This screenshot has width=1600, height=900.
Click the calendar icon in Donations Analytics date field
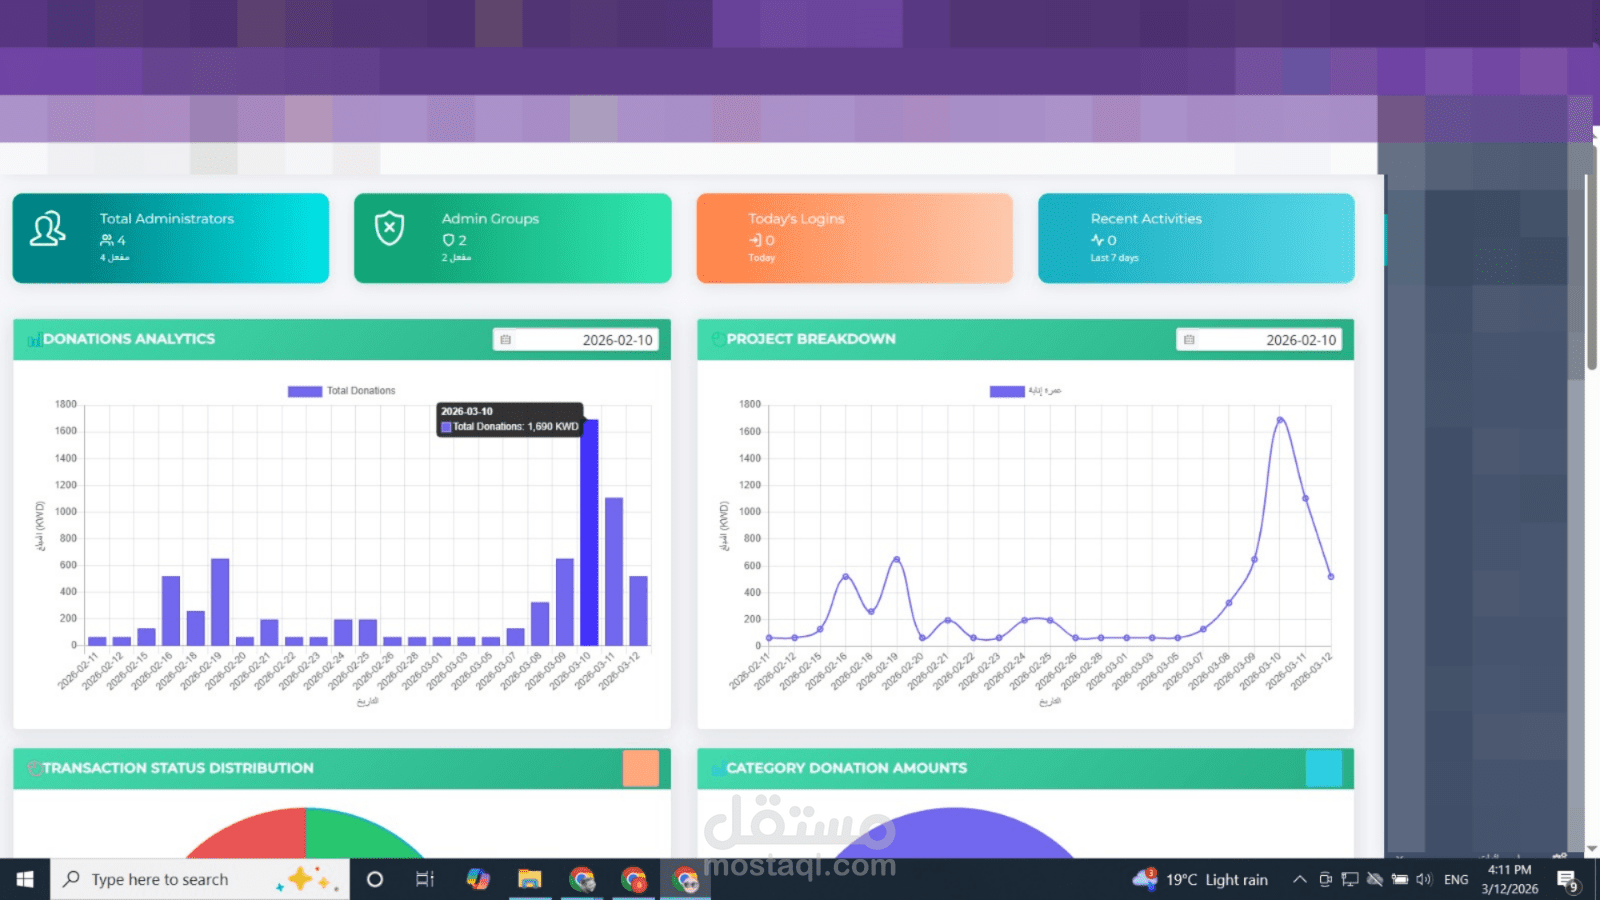(506, 340)
